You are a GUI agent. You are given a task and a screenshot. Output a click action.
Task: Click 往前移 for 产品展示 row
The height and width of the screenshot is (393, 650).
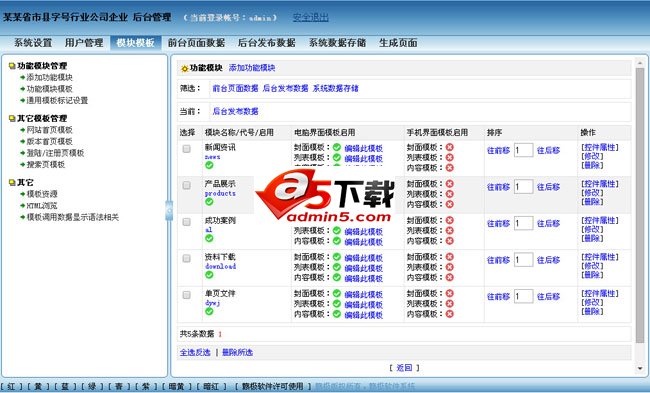[x=498, y=187]
